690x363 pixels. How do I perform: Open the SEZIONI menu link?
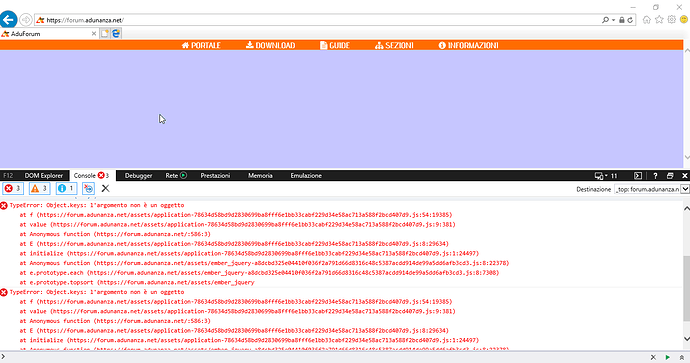click(394, 45)
